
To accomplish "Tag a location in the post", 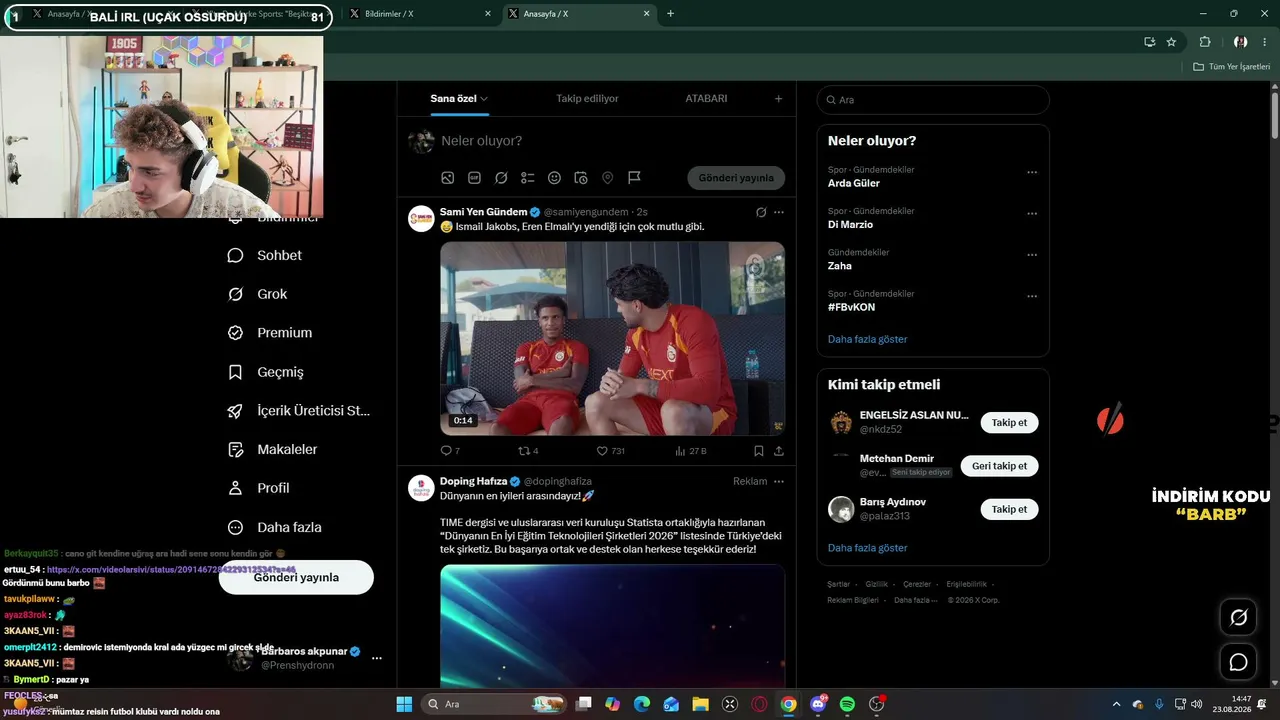I will click(x=607, y=178).
